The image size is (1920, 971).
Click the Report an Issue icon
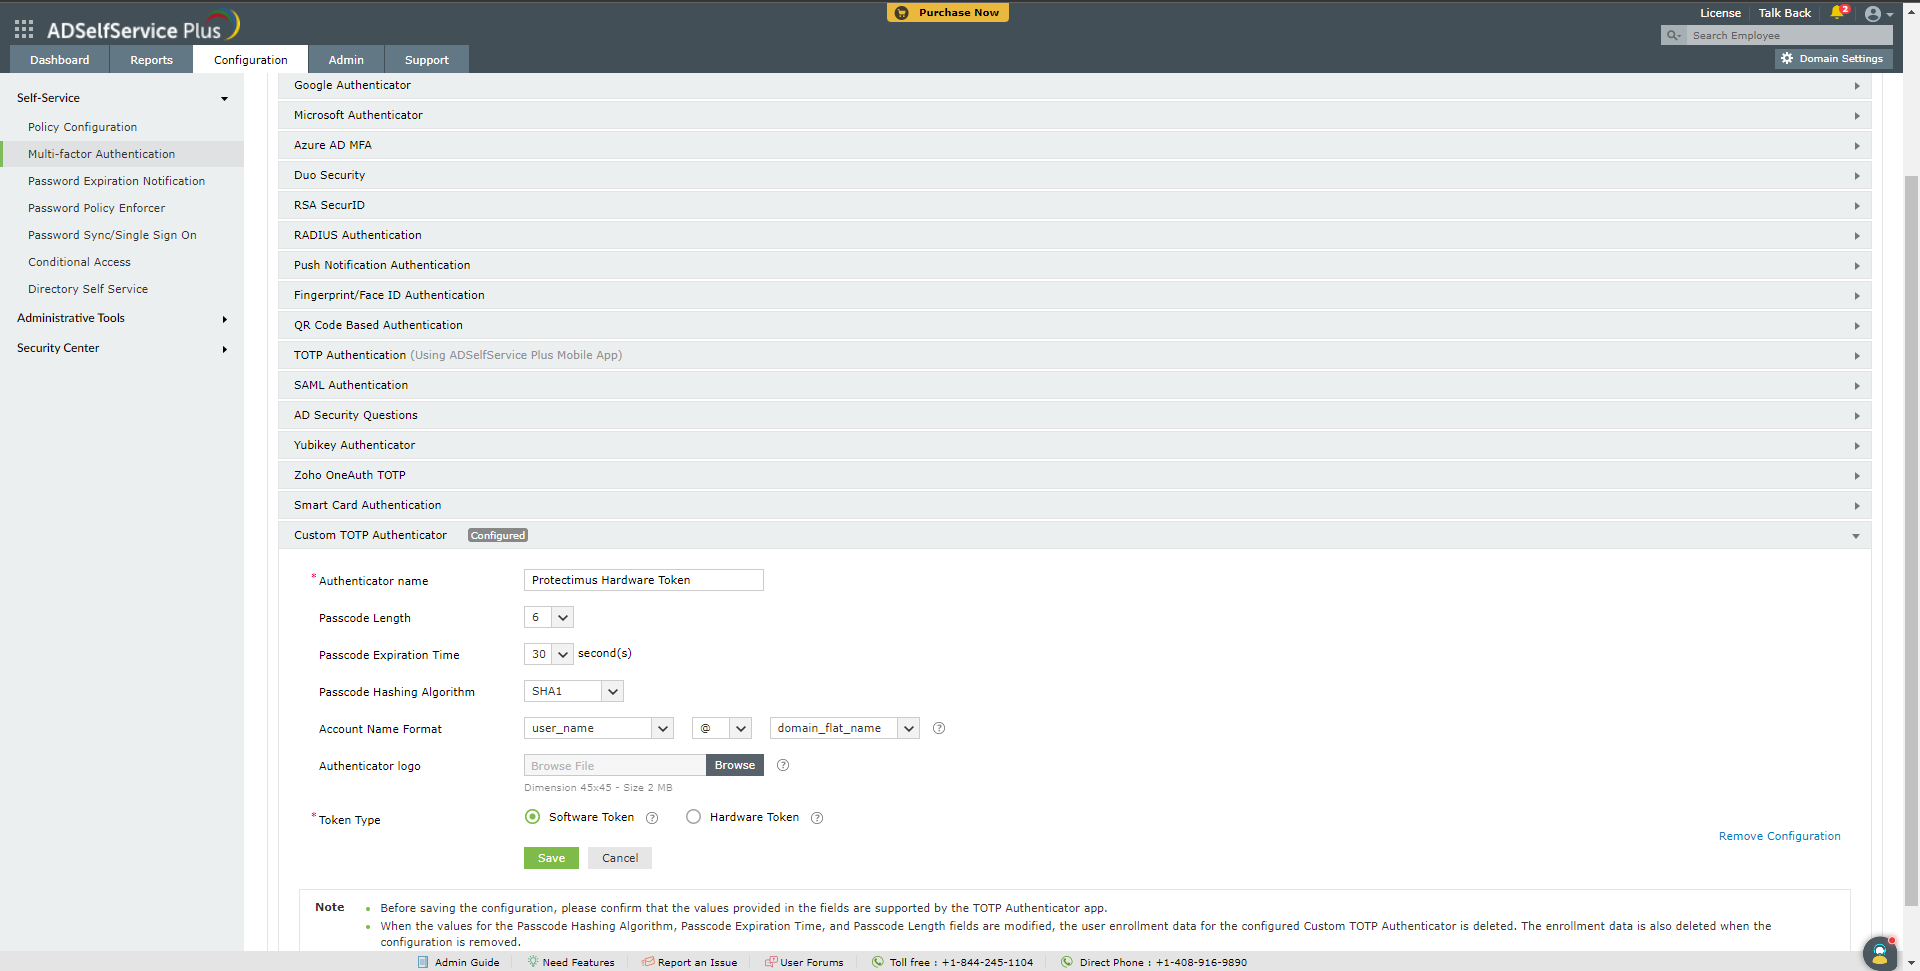click(648, 962)
